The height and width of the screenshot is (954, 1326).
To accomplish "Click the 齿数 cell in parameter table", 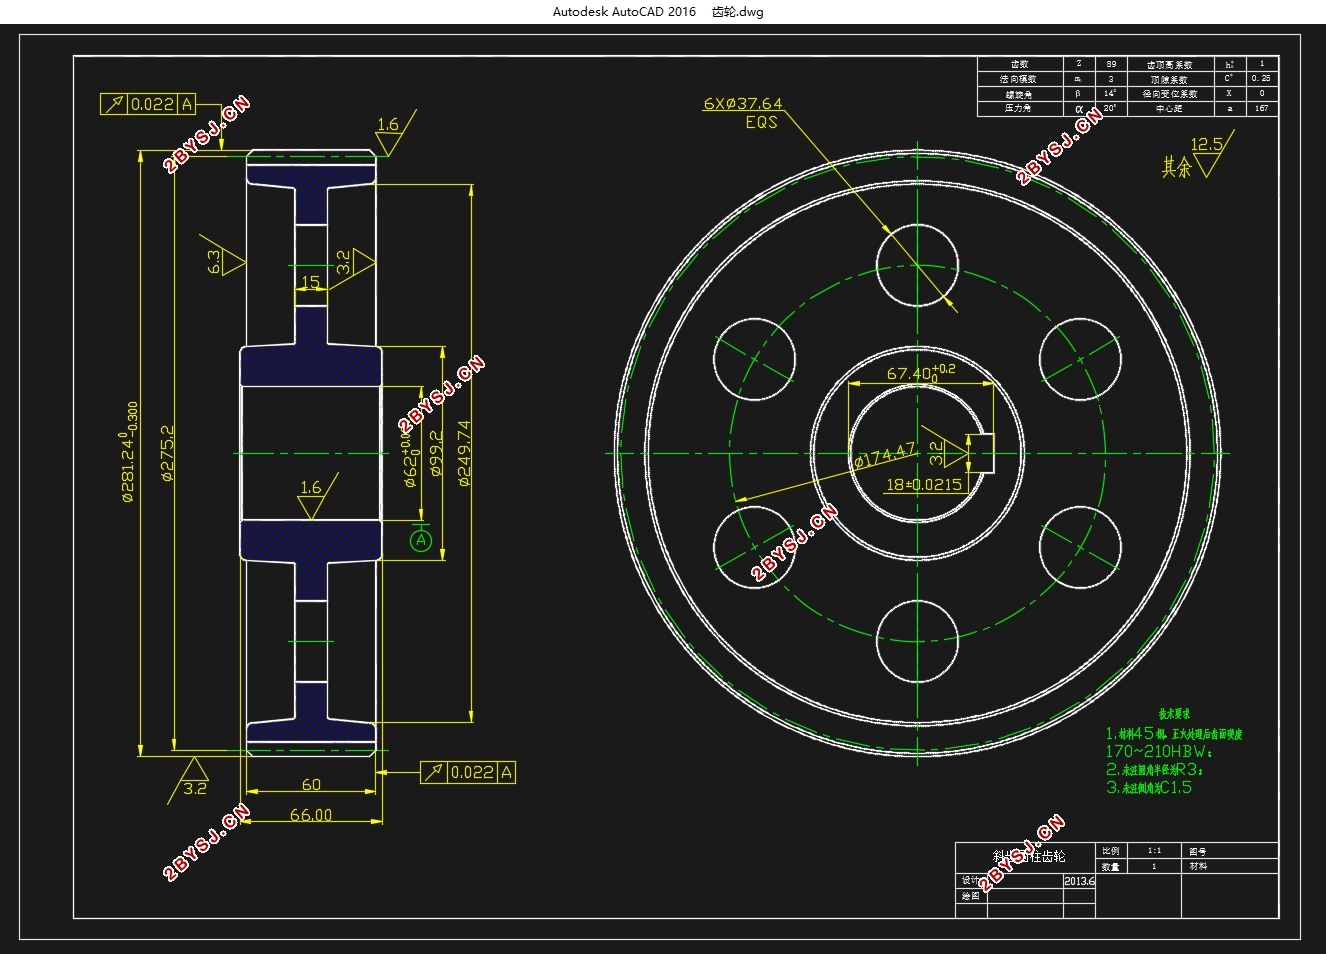I will 1019,64.
